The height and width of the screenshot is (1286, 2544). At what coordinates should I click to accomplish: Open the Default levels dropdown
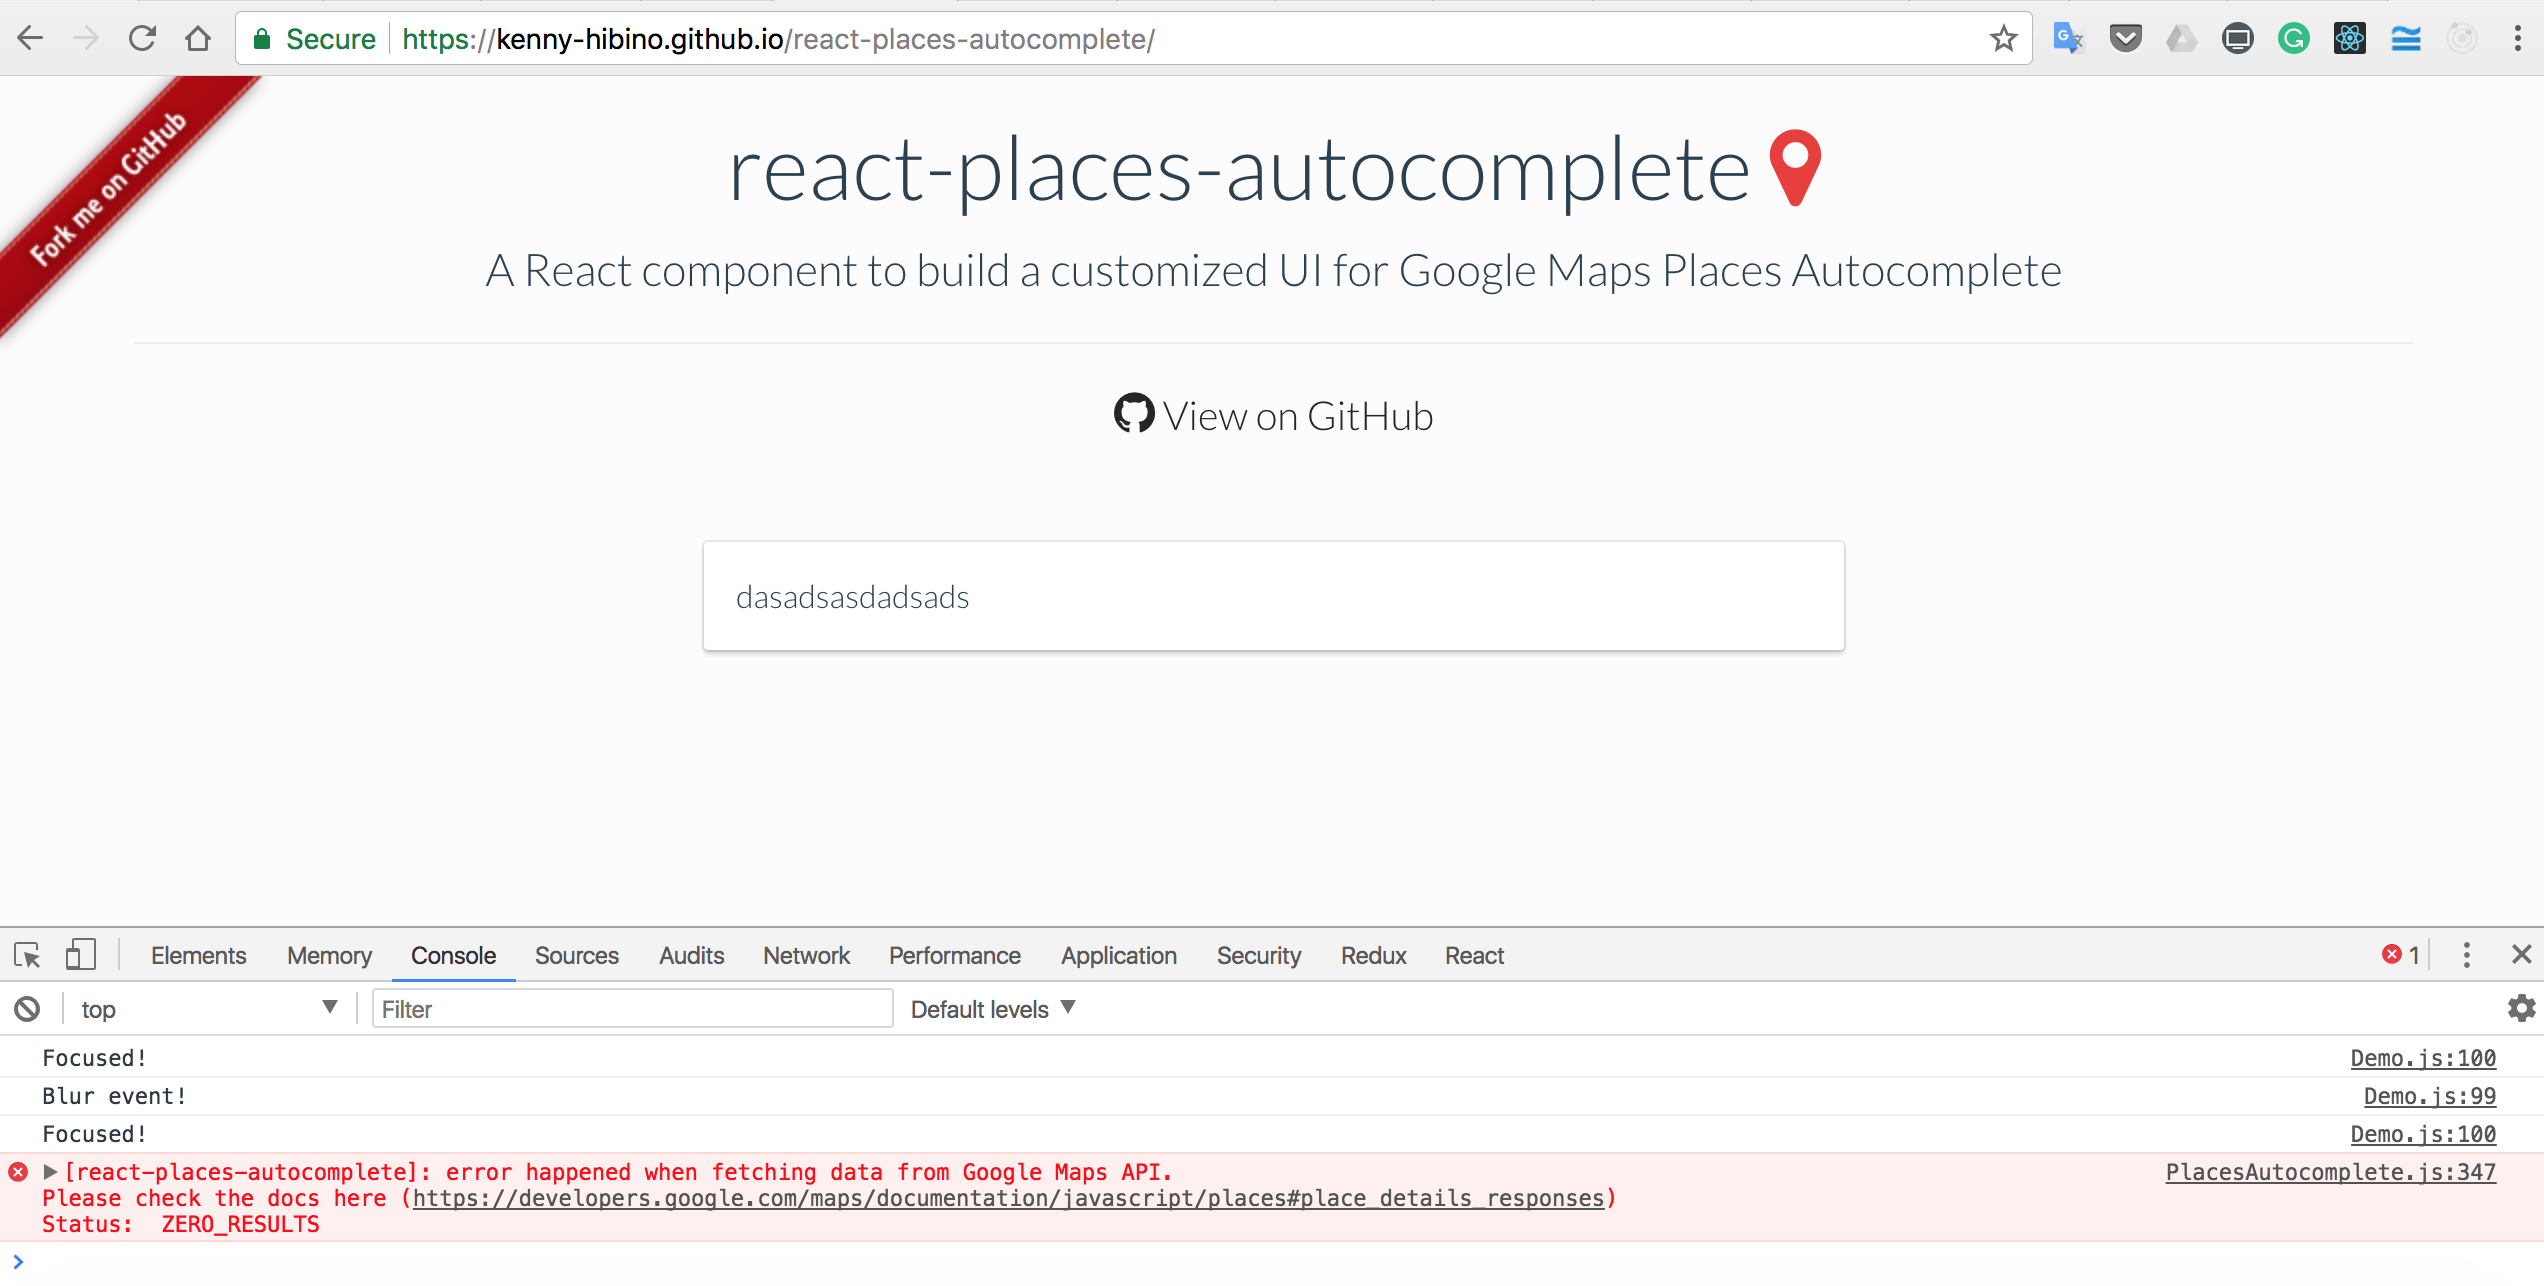(992, 1008)
